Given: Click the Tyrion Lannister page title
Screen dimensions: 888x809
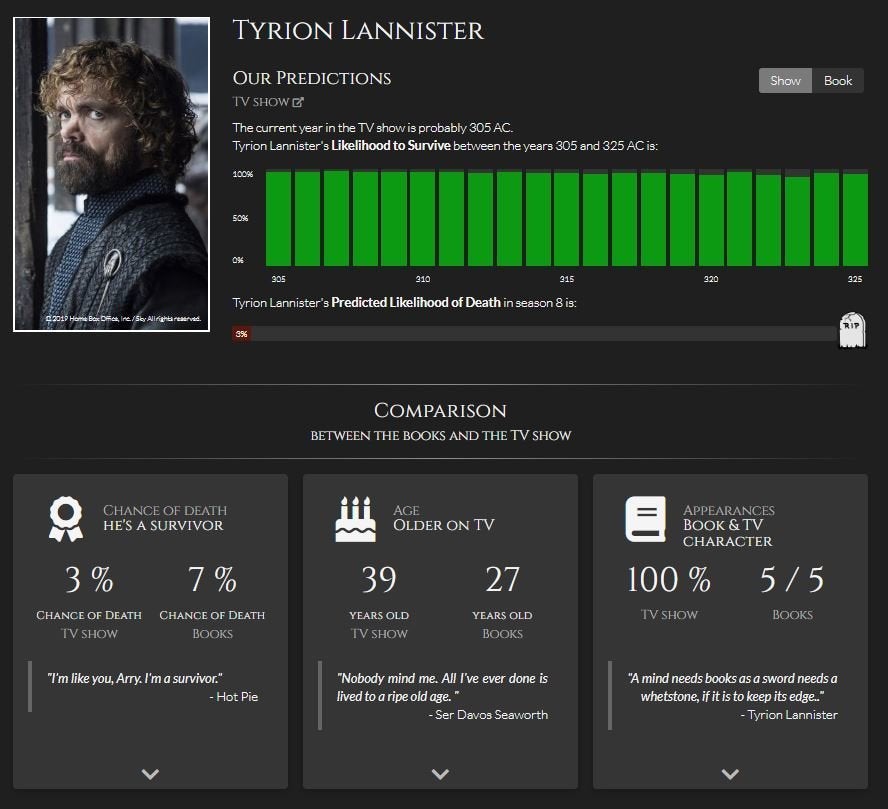Looking at the screenshot, I should 358,30.
